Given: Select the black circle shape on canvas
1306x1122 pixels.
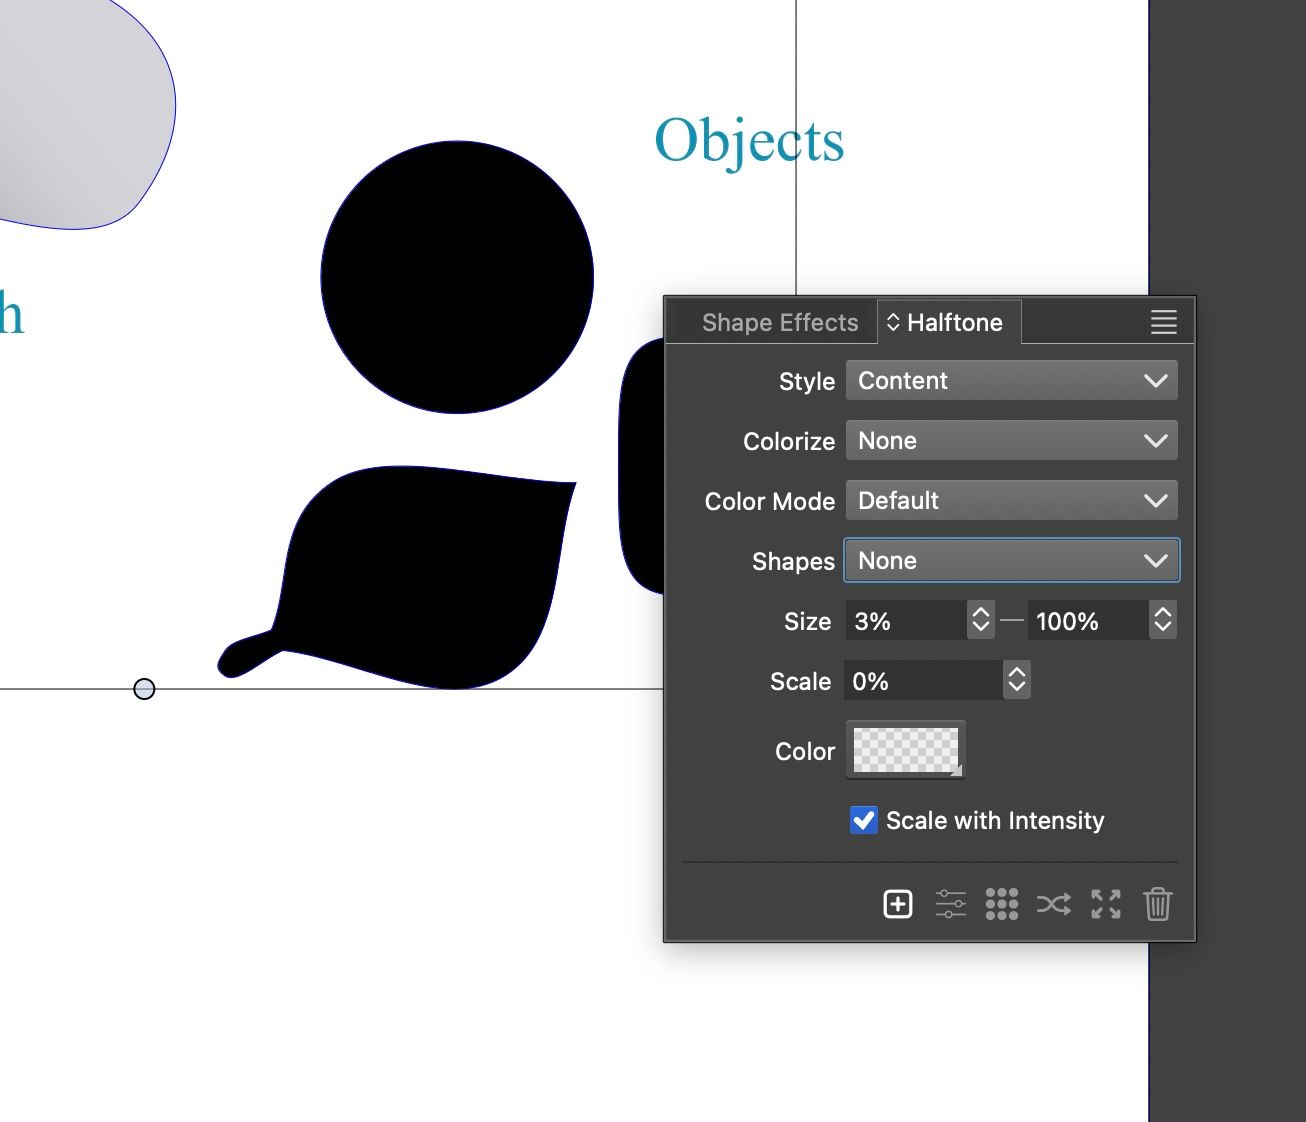Looking at the screenshot, I should 457,277.
